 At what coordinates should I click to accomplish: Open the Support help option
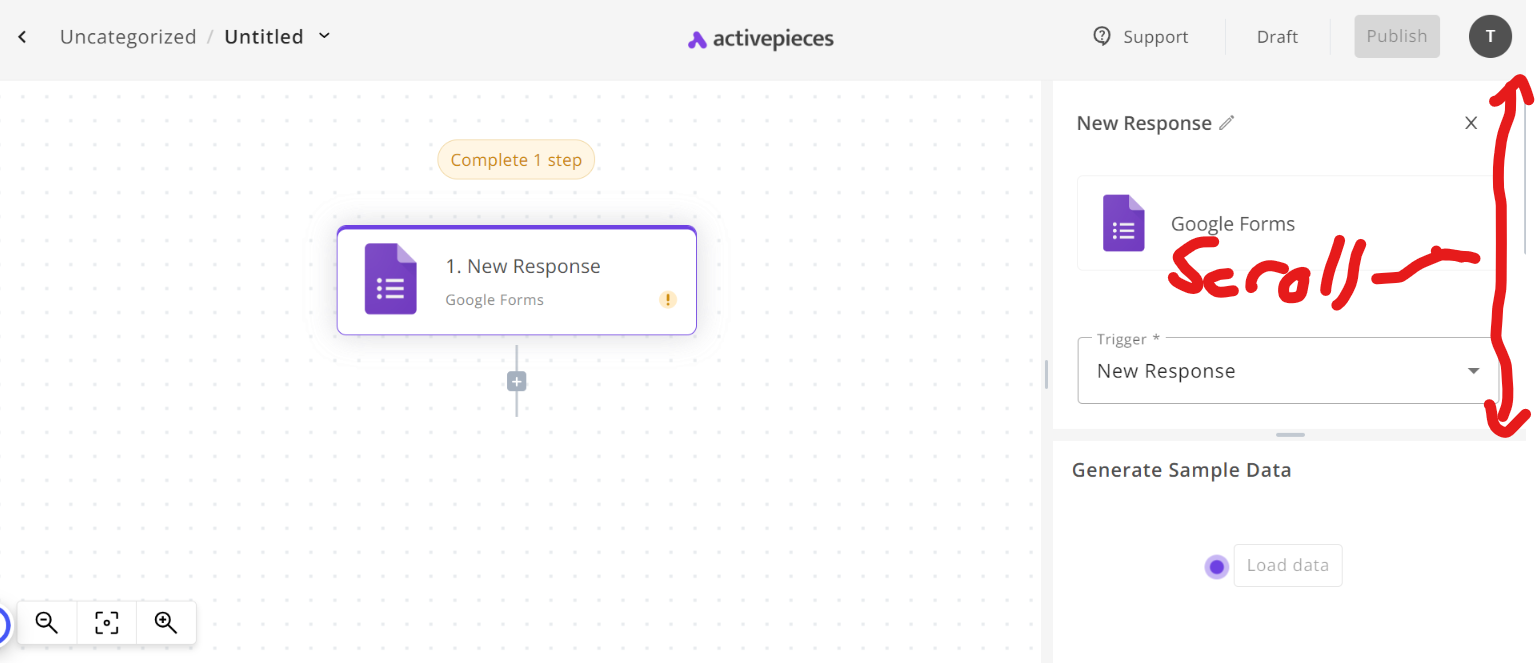coord(1141,37)
